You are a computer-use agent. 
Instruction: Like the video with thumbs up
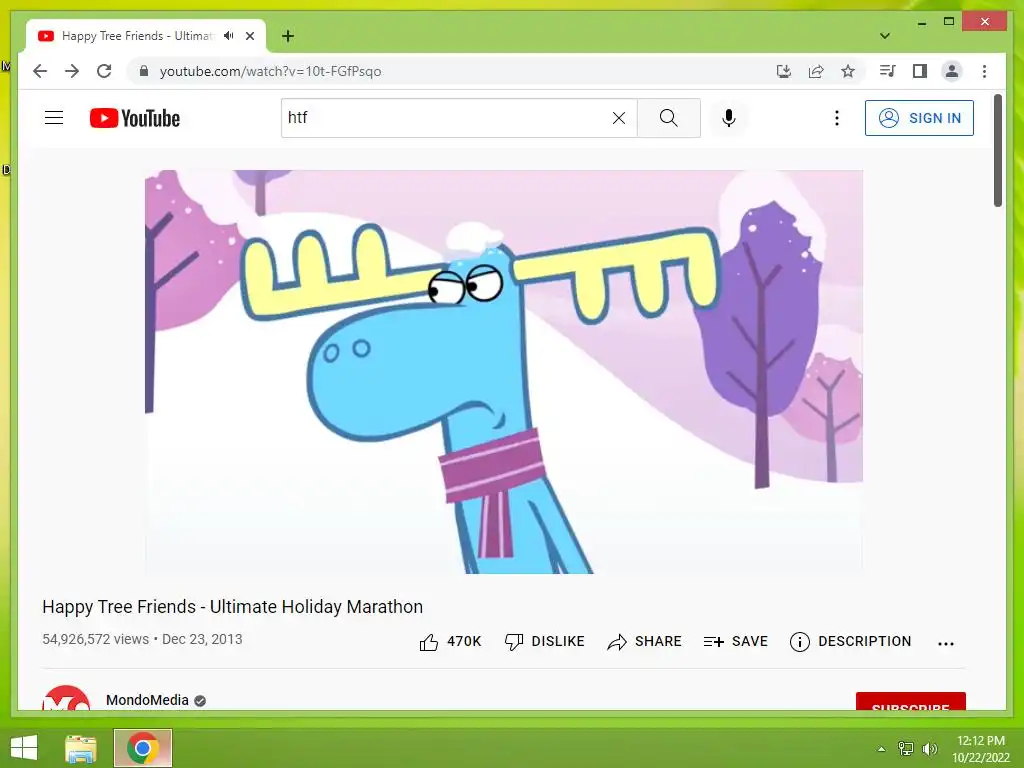click(450, 642)
